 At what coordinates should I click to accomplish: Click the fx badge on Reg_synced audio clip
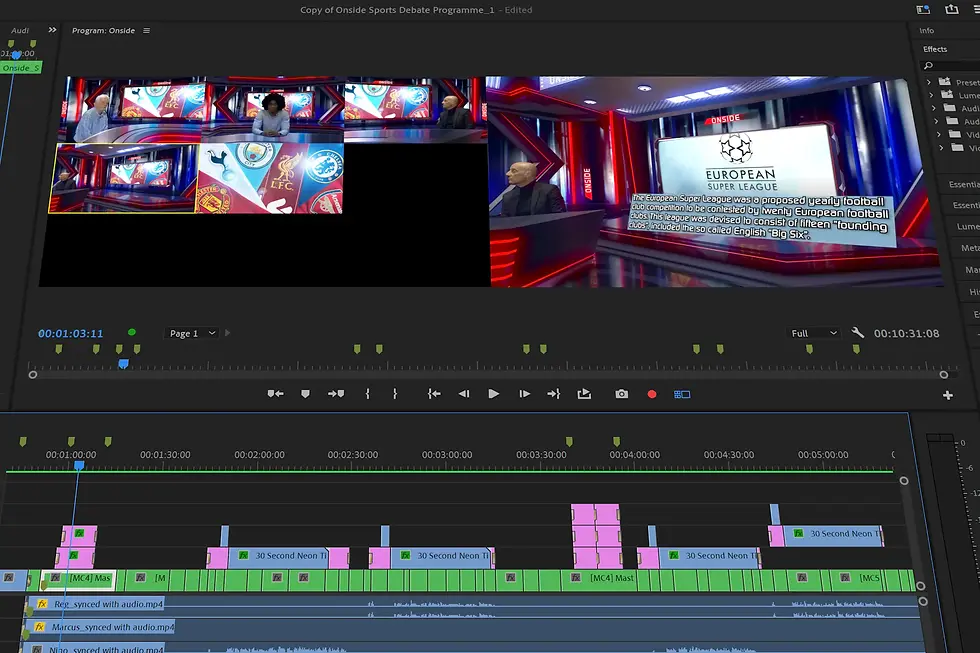tap(42, 604)
